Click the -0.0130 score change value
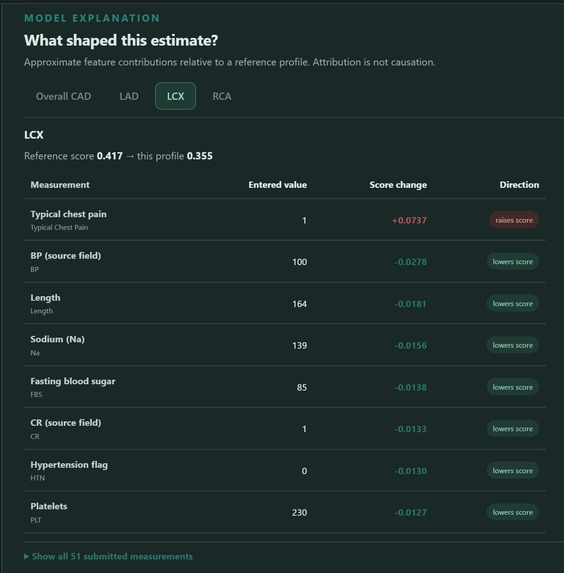This screenshot has height=573, width=564. point(410,471)
